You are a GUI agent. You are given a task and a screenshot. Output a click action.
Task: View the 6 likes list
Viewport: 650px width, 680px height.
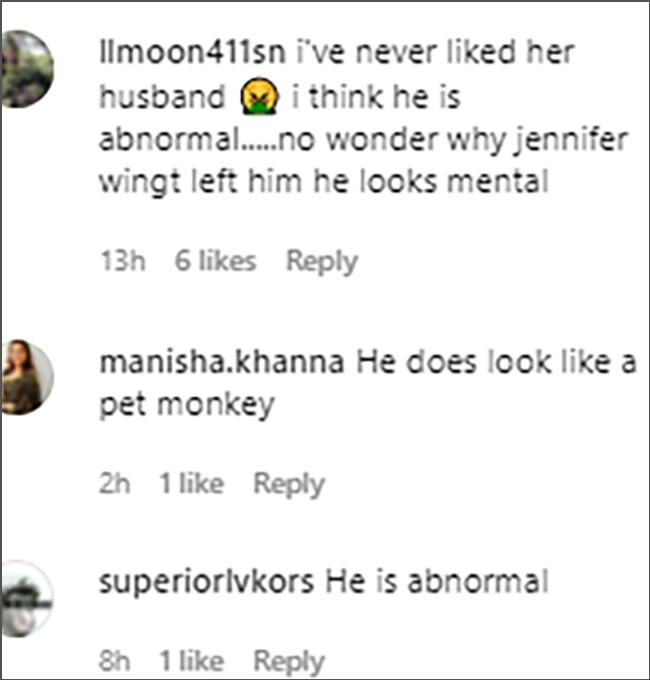215,262
